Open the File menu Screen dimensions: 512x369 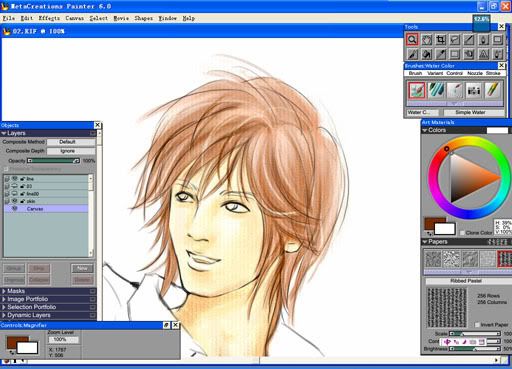tap(9, 18)
